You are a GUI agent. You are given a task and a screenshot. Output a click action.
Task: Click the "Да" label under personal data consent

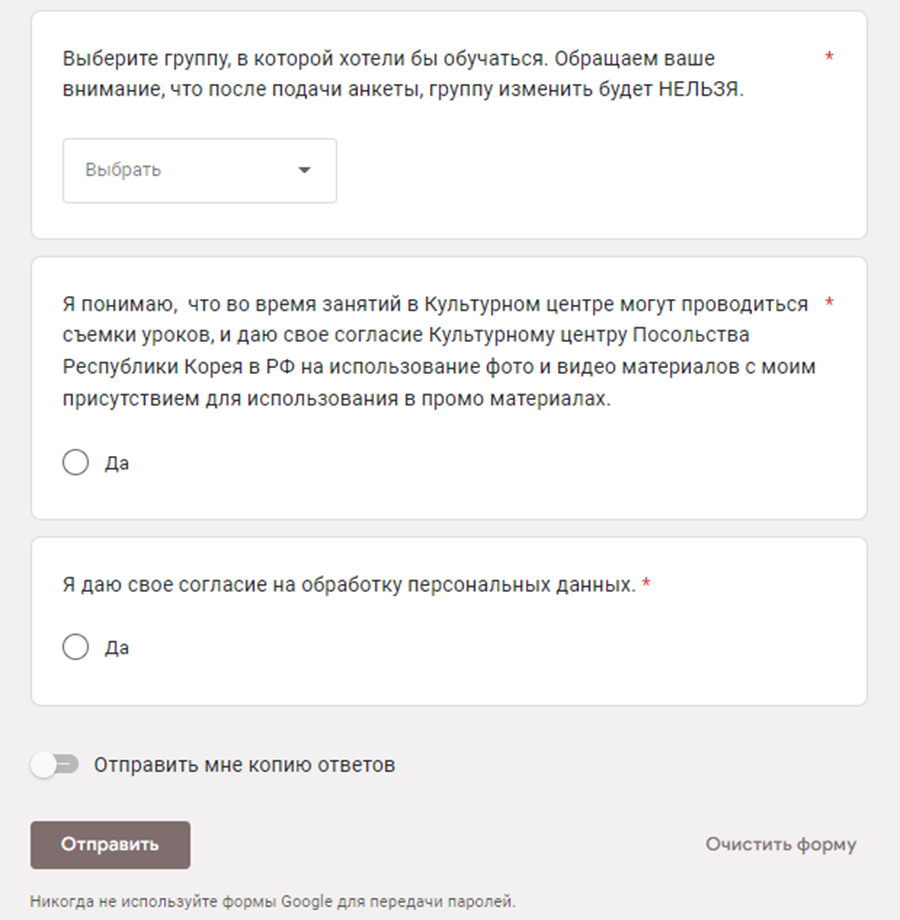click(117, 648)
